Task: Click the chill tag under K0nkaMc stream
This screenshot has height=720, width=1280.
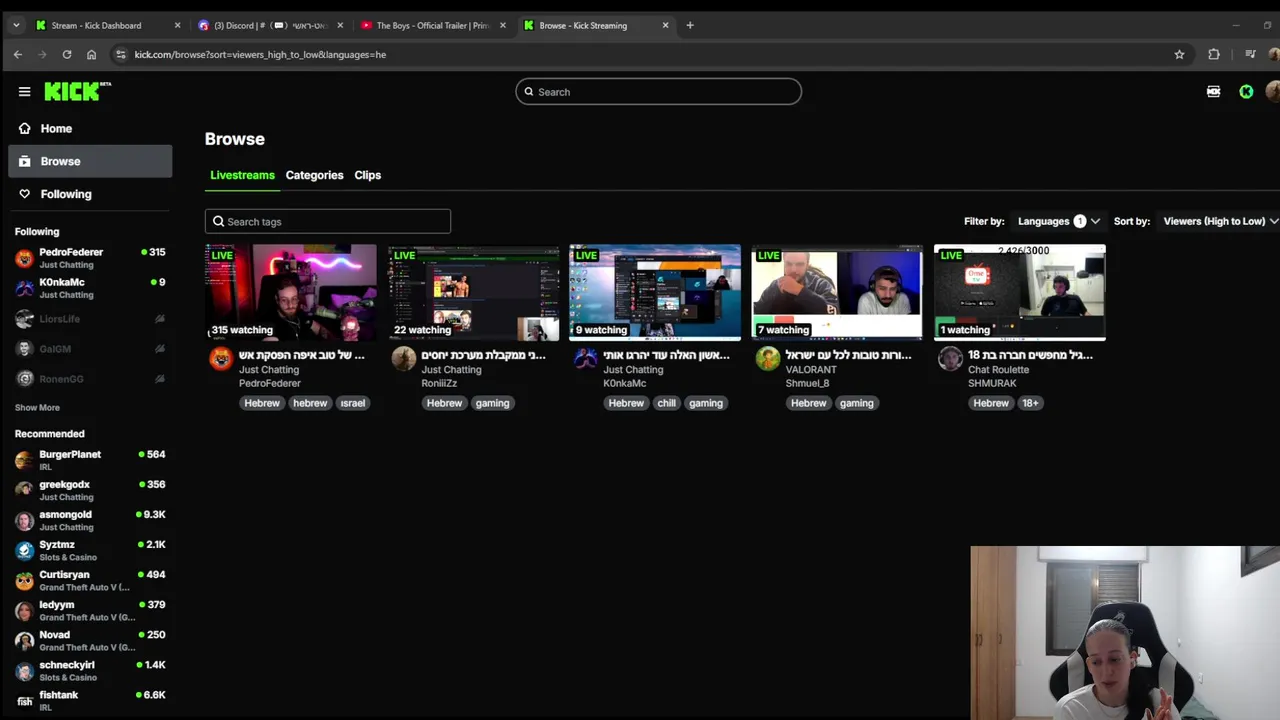Action: point(667,403)
